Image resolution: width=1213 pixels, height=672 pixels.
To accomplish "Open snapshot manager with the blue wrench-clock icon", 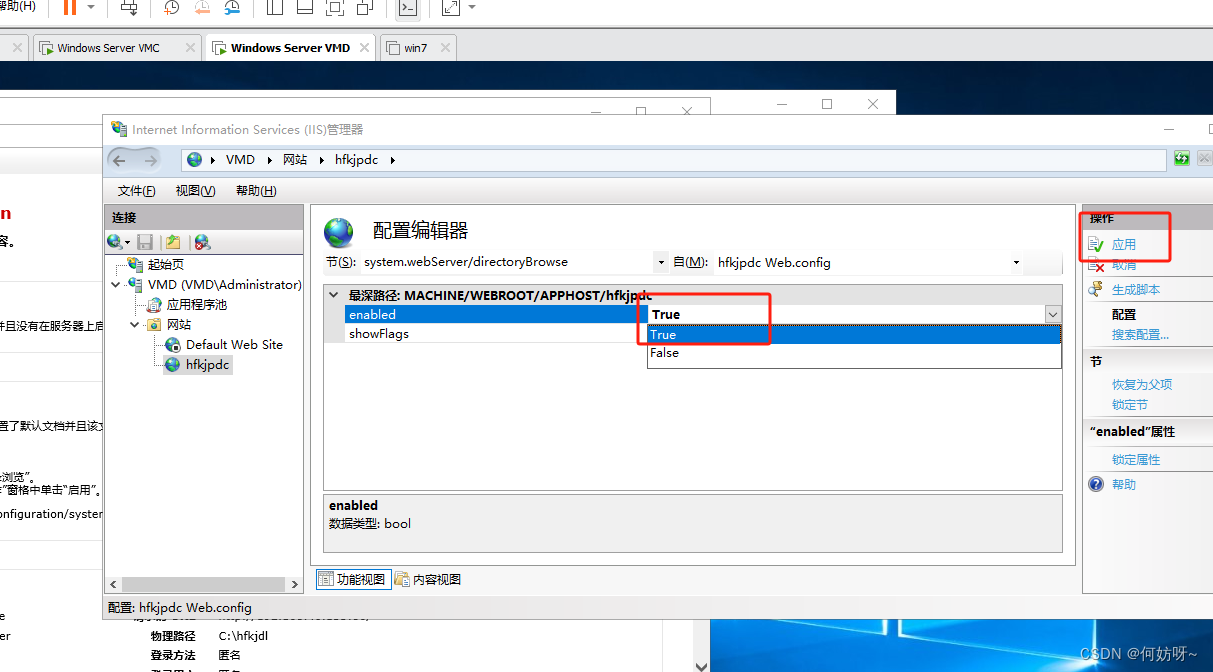I will coord(232,7).
